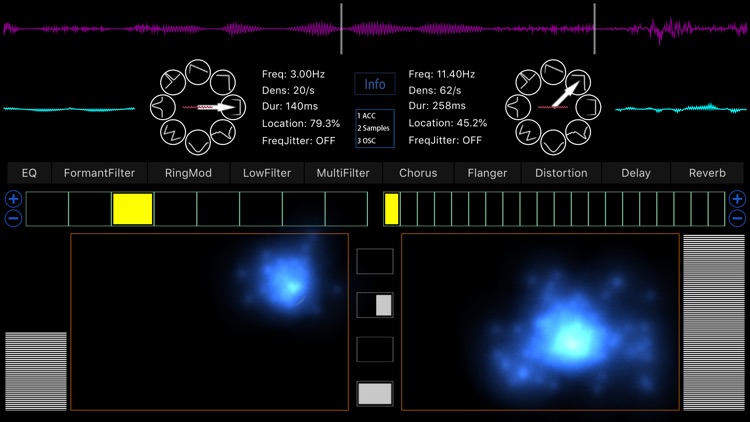Image resolution: width=750 pixels, height=422 pixels.
Task: Toggle the half-filled center box
Action: [x=375, y=305]
